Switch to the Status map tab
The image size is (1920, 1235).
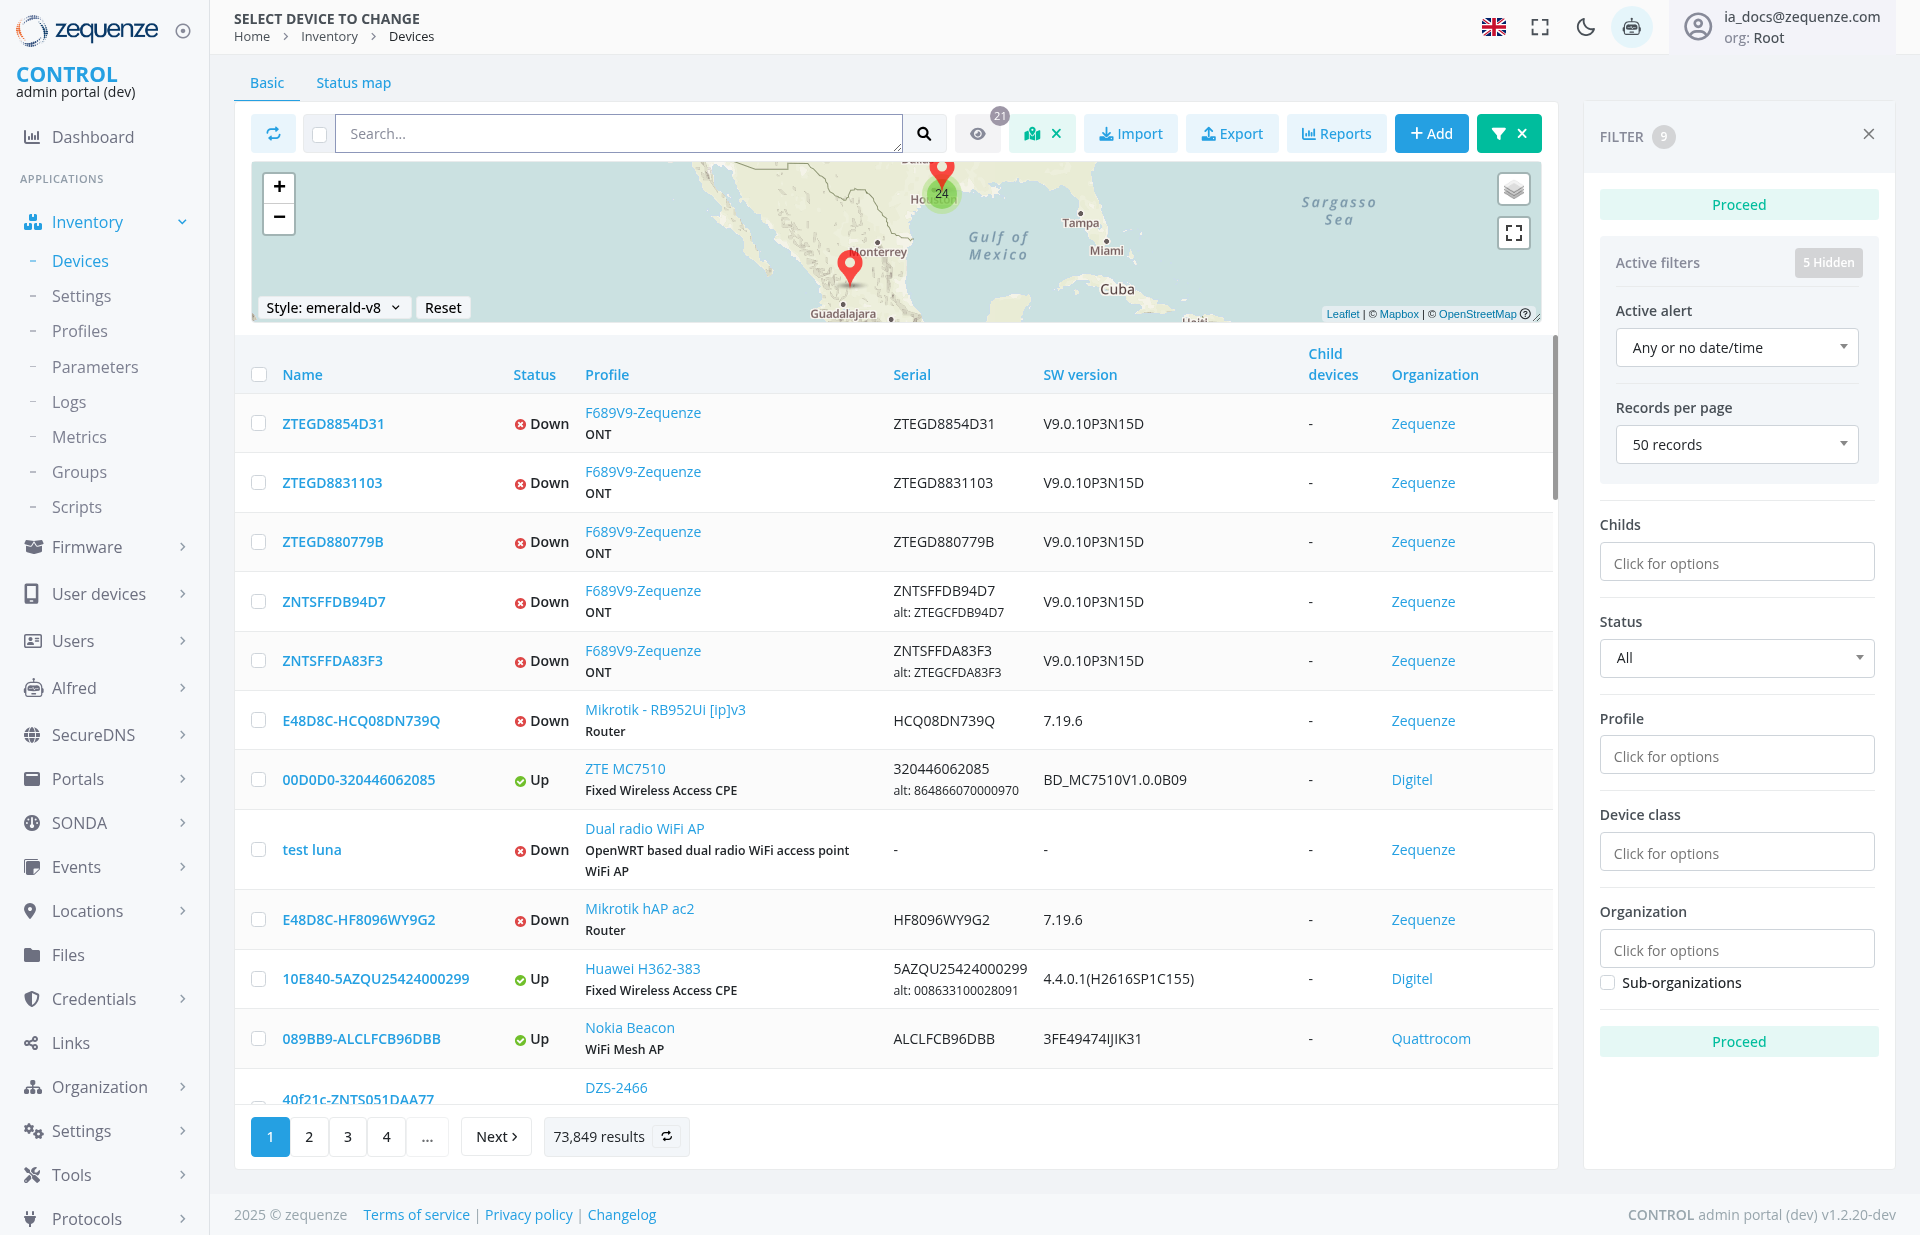(353, 83)
